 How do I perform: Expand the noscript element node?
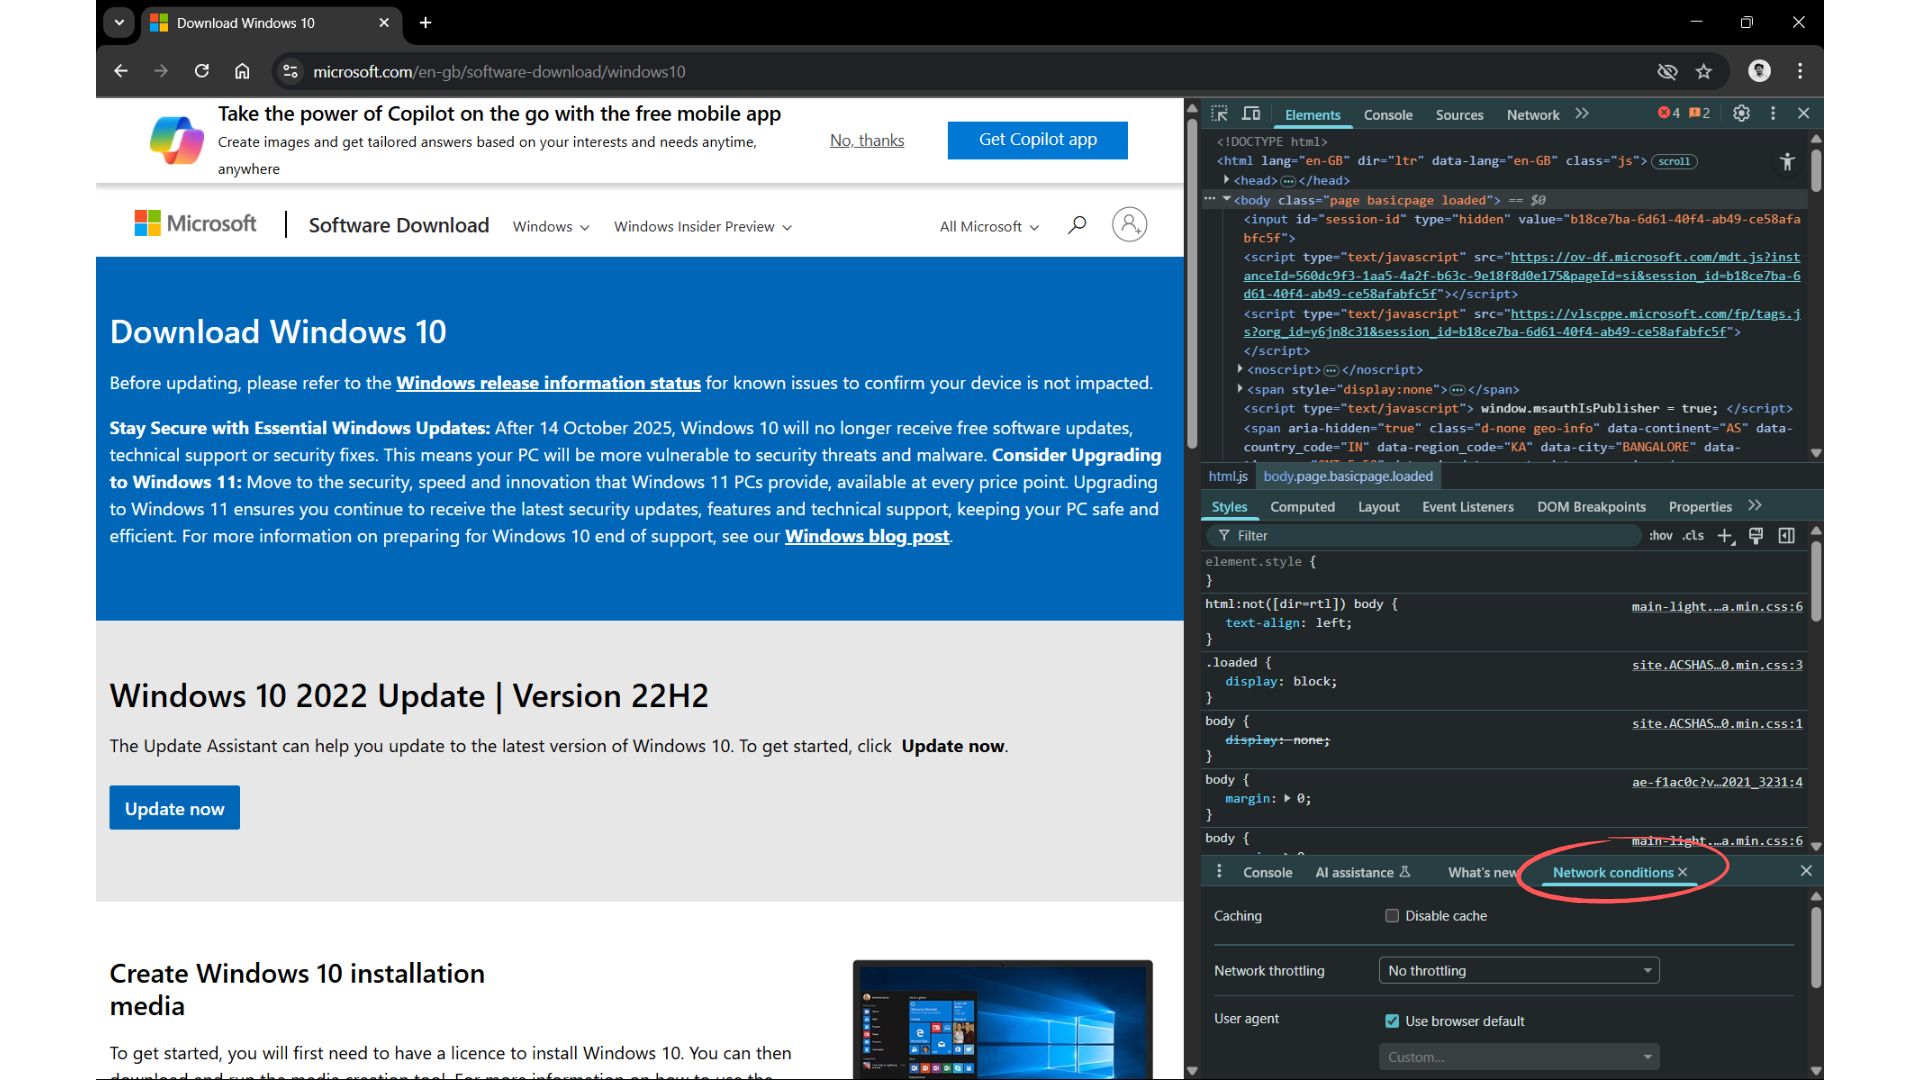(x=1240, y=369)
